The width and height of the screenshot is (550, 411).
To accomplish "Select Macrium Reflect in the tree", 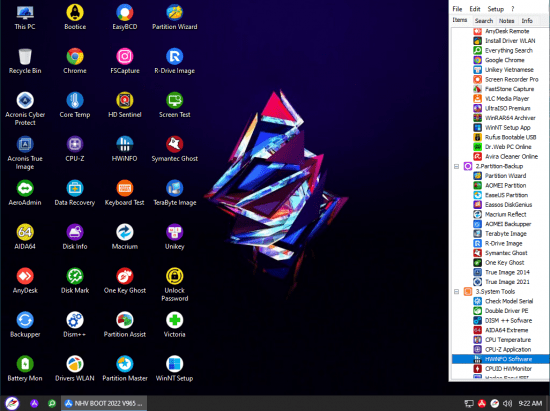I will coord(500,214).
